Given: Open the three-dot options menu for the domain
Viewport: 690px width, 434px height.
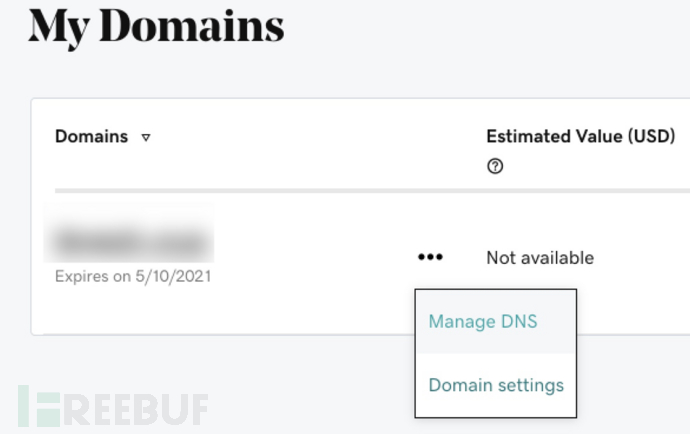Looking at the screenshot, I should [x=430, y=257].
